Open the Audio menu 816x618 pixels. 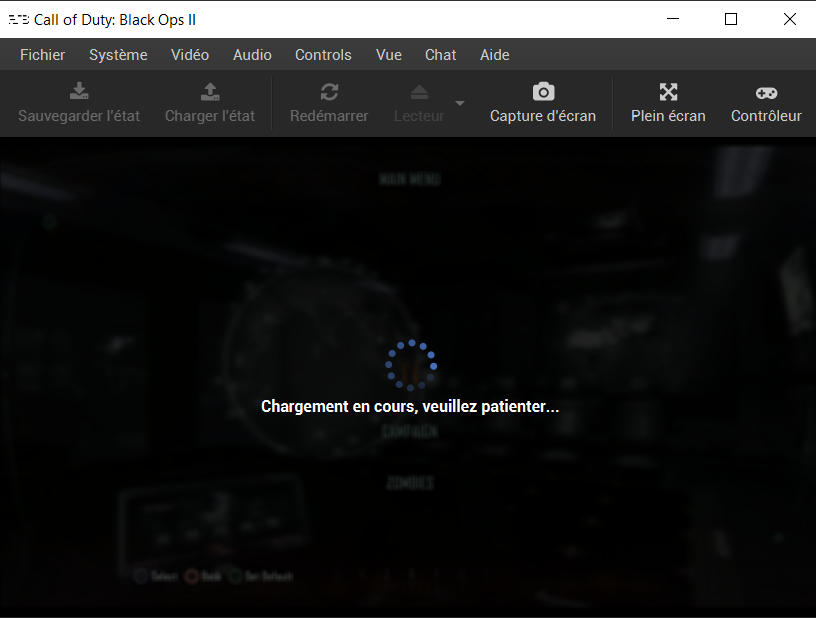point(252,55)
